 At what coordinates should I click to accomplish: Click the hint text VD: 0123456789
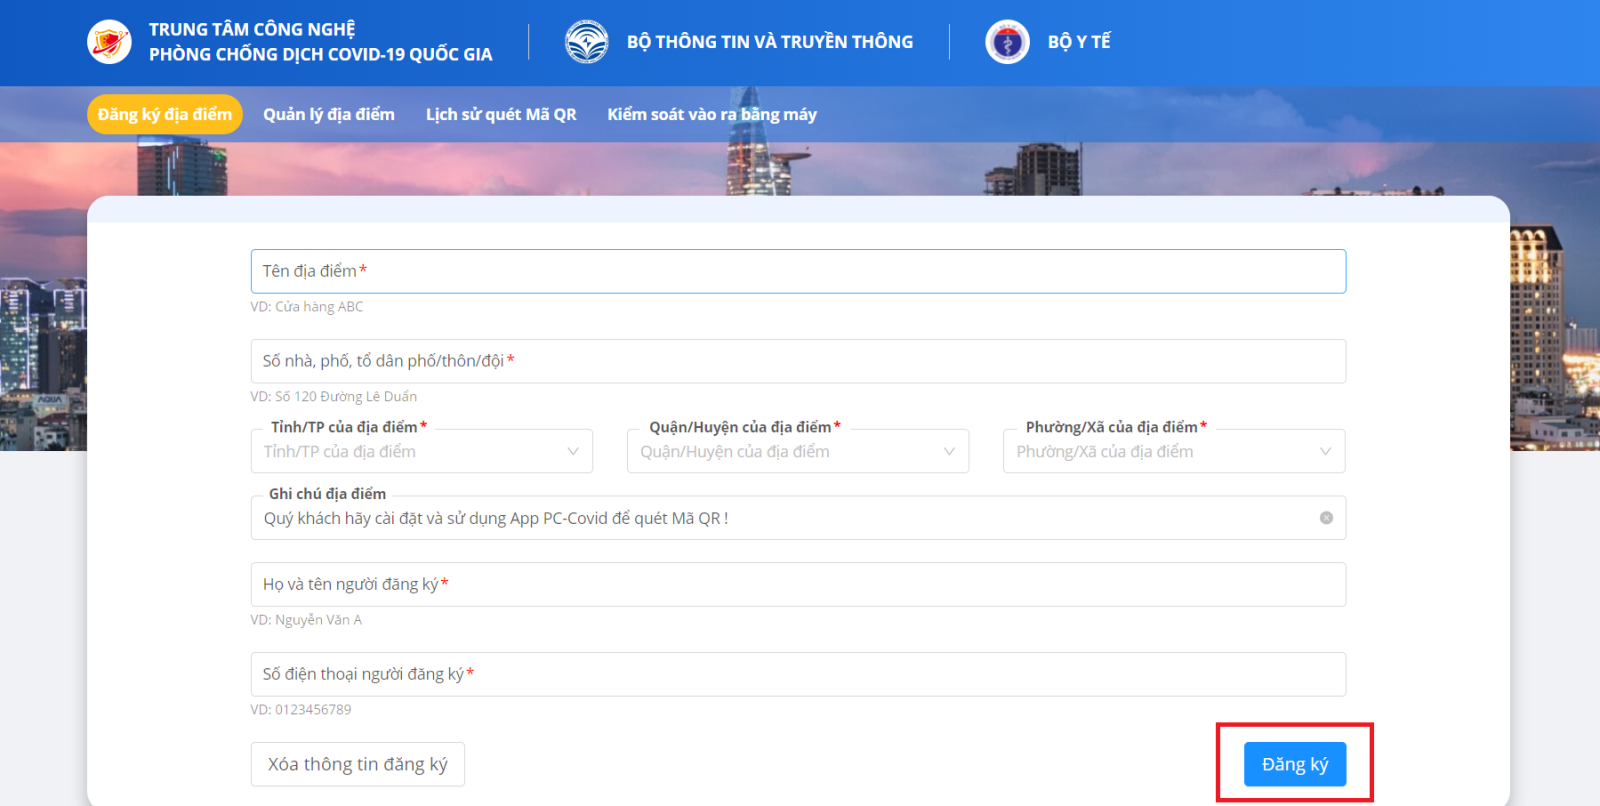coord(301,710)
